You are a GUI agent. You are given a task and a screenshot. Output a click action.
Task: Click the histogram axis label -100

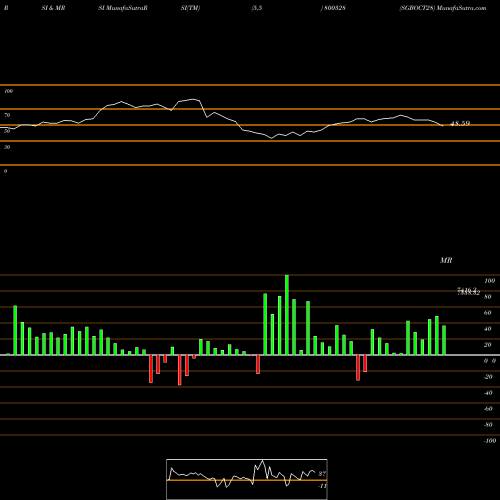[x=490, y=441]
